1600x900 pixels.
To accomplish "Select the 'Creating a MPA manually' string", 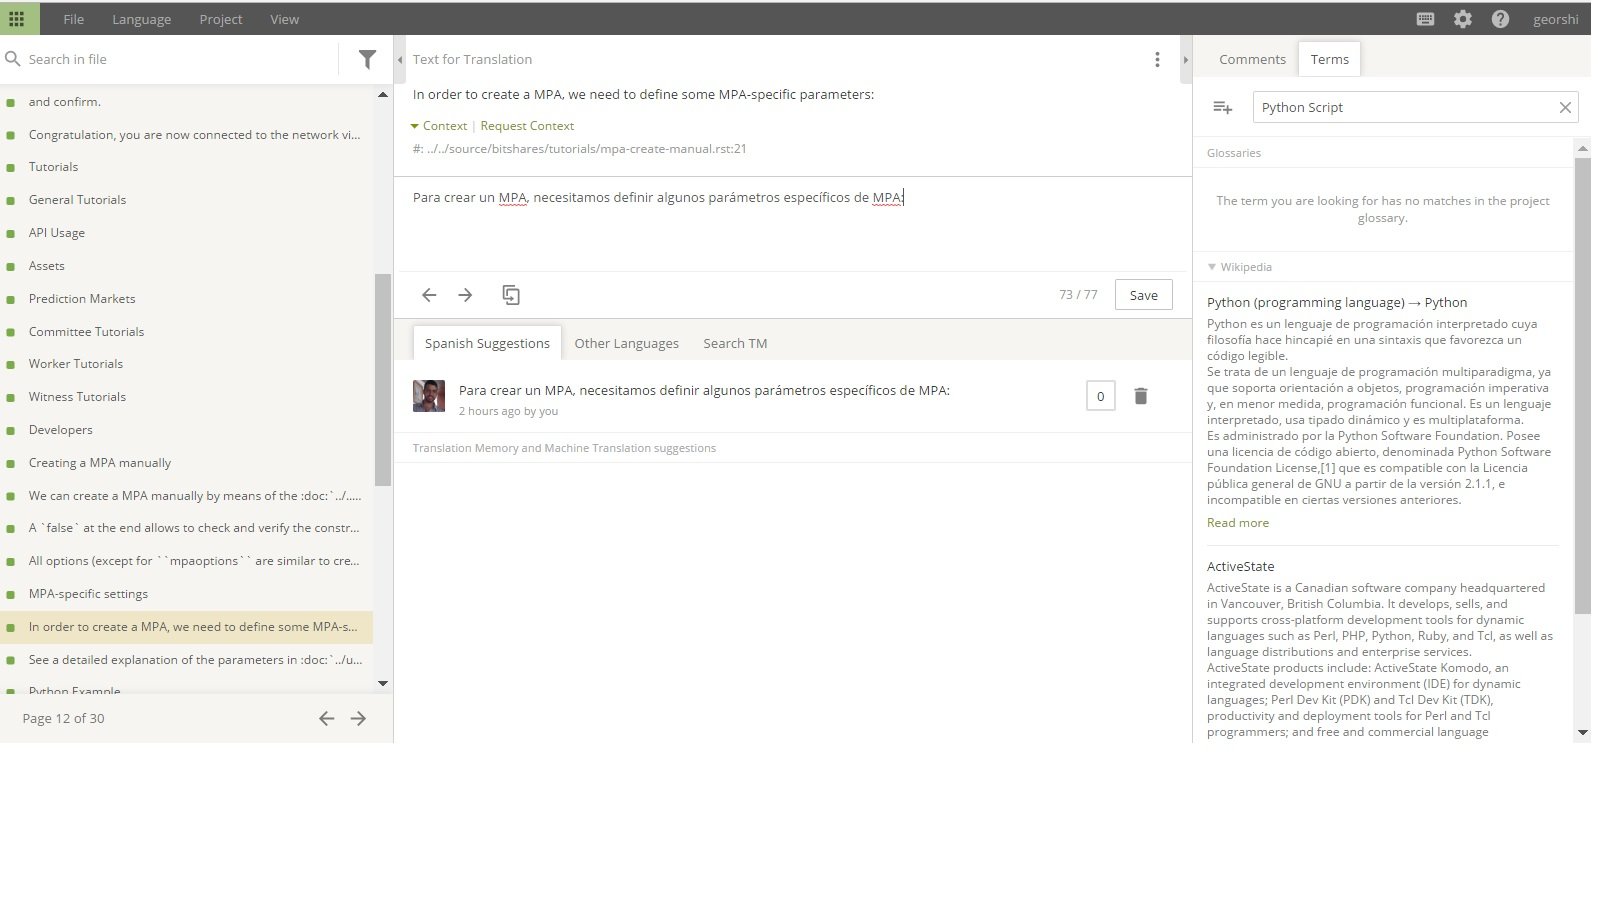I will coord(100,463).
